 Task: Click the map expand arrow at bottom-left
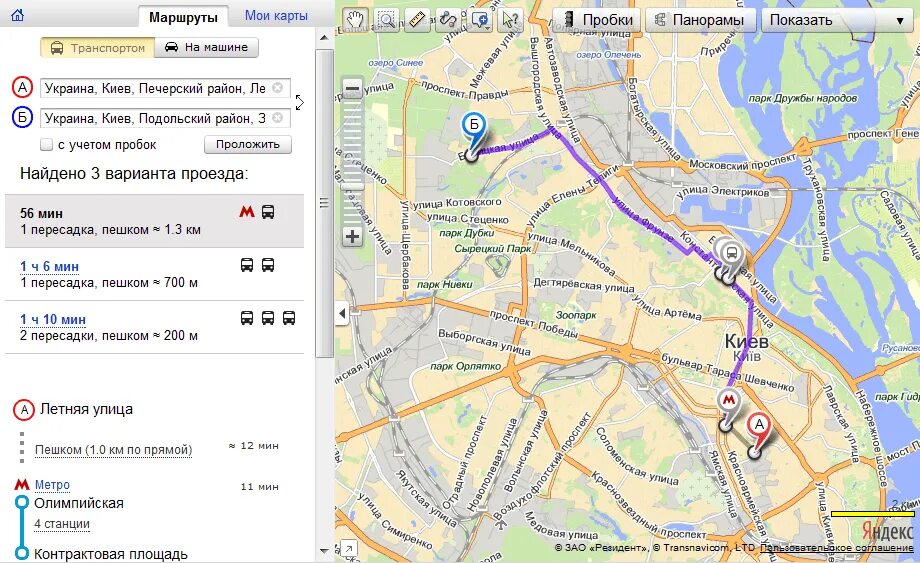349,548
